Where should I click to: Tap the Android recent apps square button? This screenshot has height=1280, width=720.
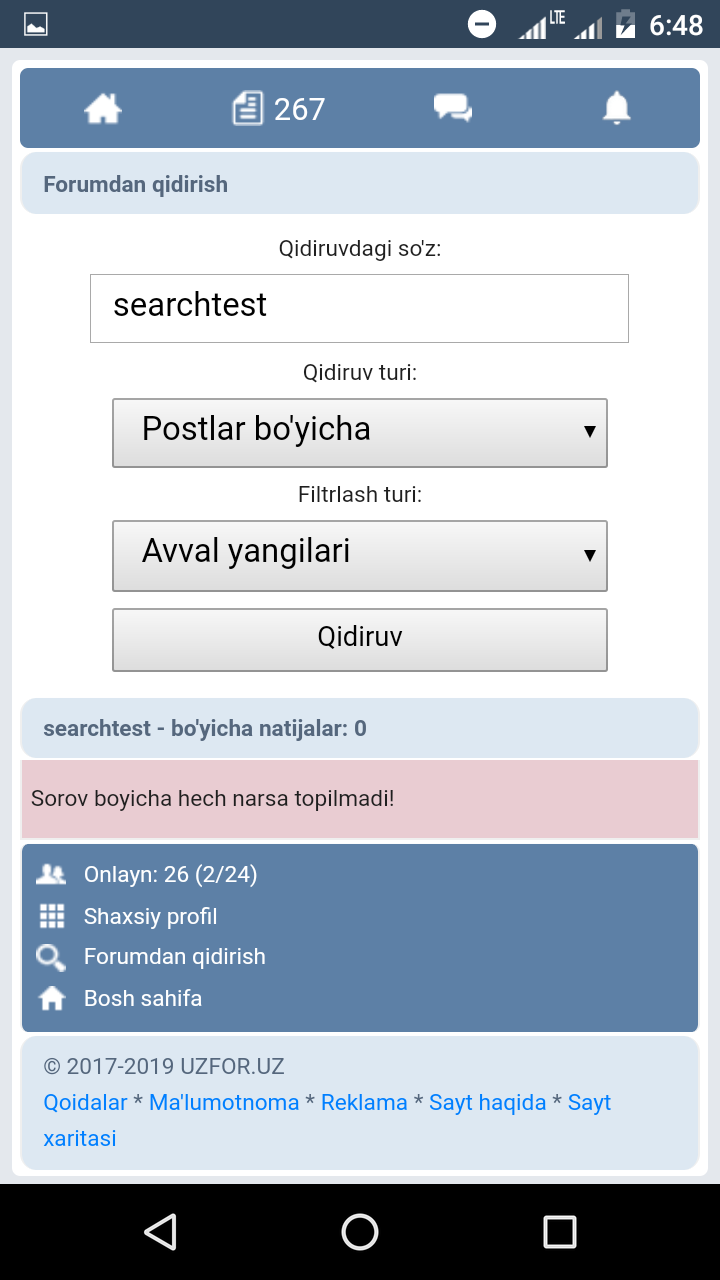click(x=559, y=1232)
